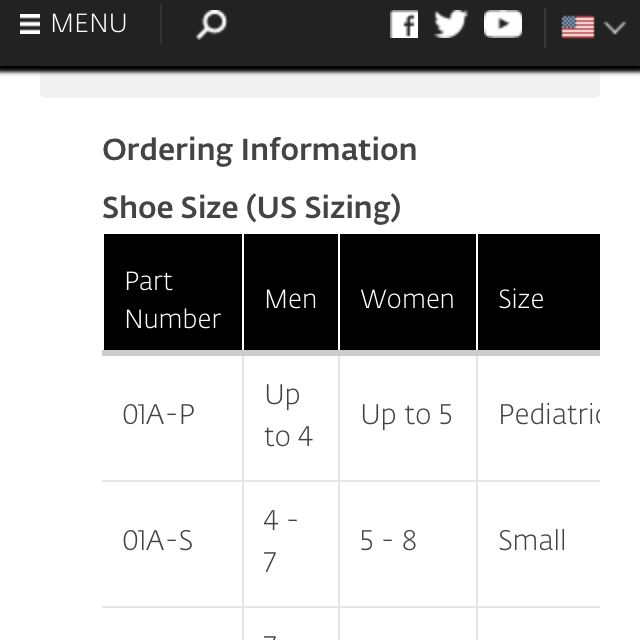Open the Twitter bird icon
640x640 pixels.
coord(451,24)
